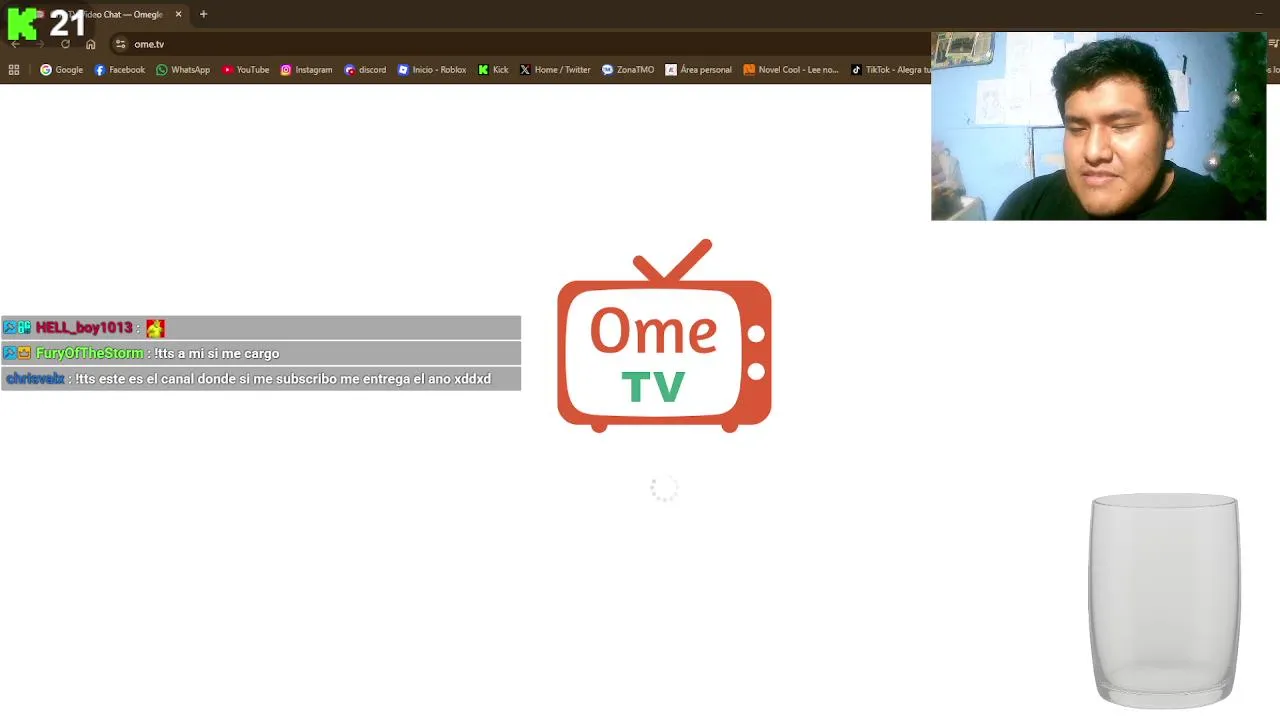Click the message about 'canal donde si me subscribo'
Viewport: 1280px width, 720px height.
pos(283,379)
